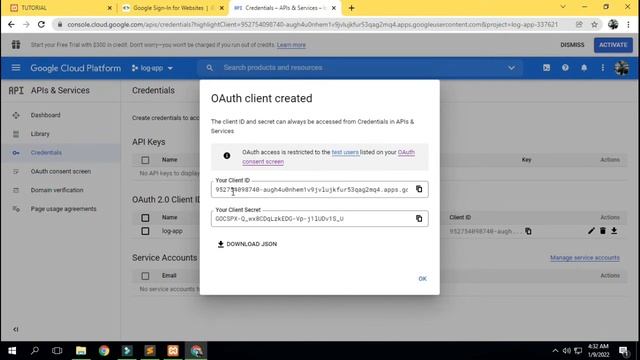Viewport: 640px width, 360px height.
Task: Open File Explorer from taskbar
Action: (81, 351)
